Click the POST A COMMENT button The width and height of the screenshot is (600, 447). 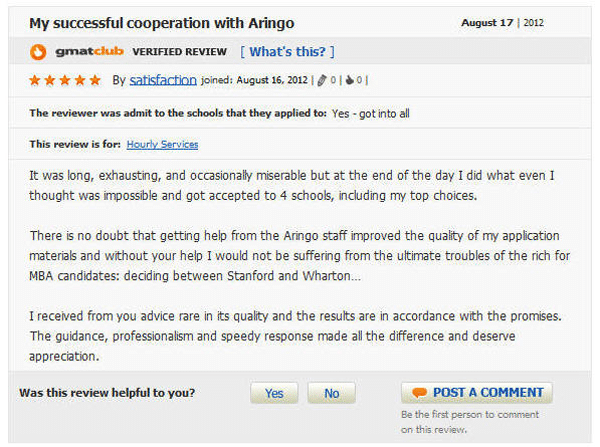tap(477, 393)
